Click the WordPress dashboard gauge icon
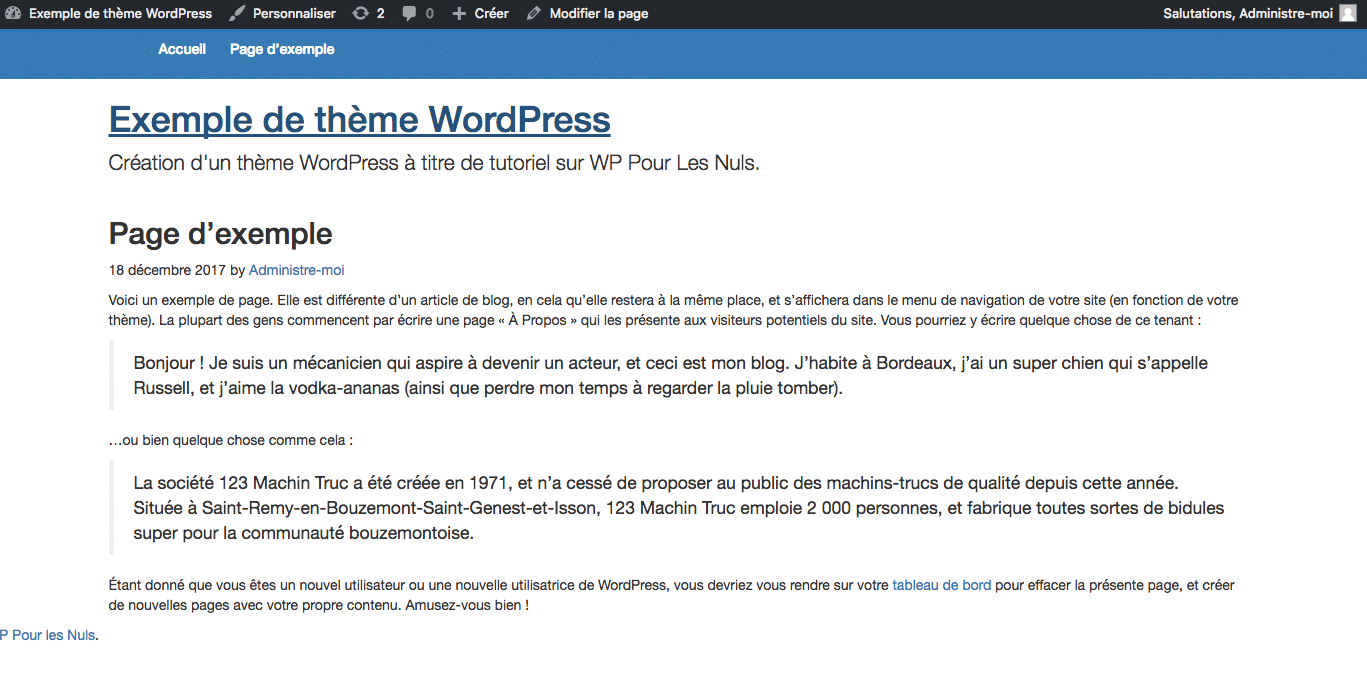The image size is (1367, 676). tap(13, 14)
